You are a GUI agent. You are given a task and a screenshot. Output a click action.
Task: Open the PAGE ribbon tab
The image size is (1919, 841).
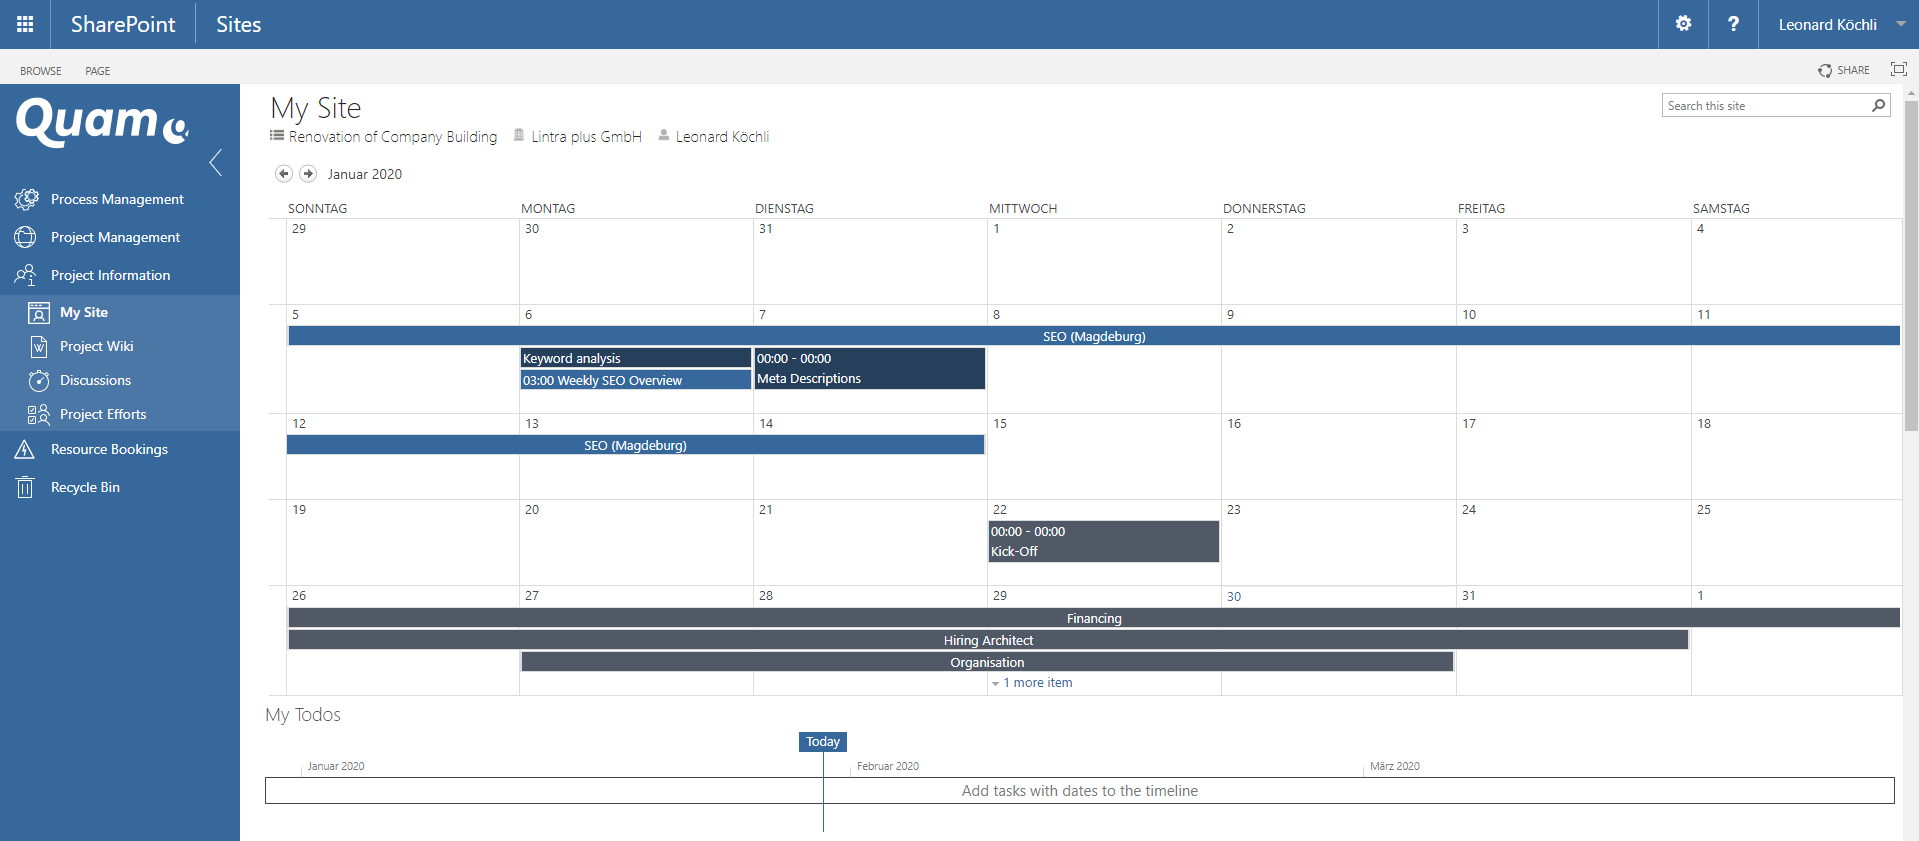98,71
